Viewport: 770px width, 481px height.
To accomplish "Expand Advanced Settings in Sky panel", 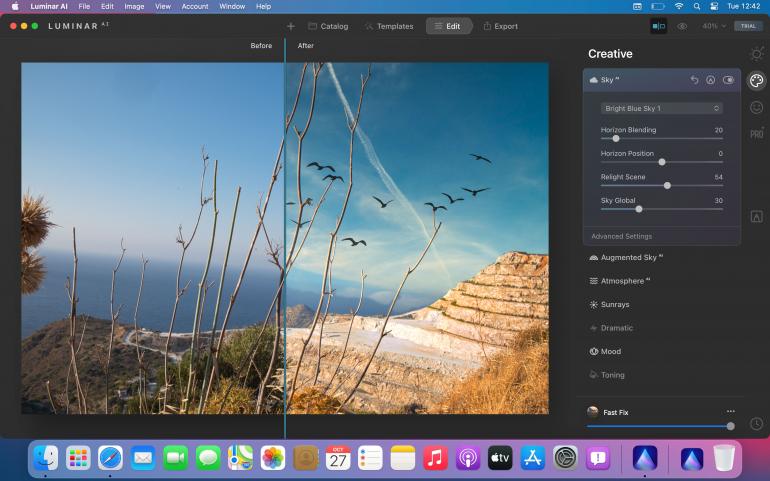I will 621,236.
